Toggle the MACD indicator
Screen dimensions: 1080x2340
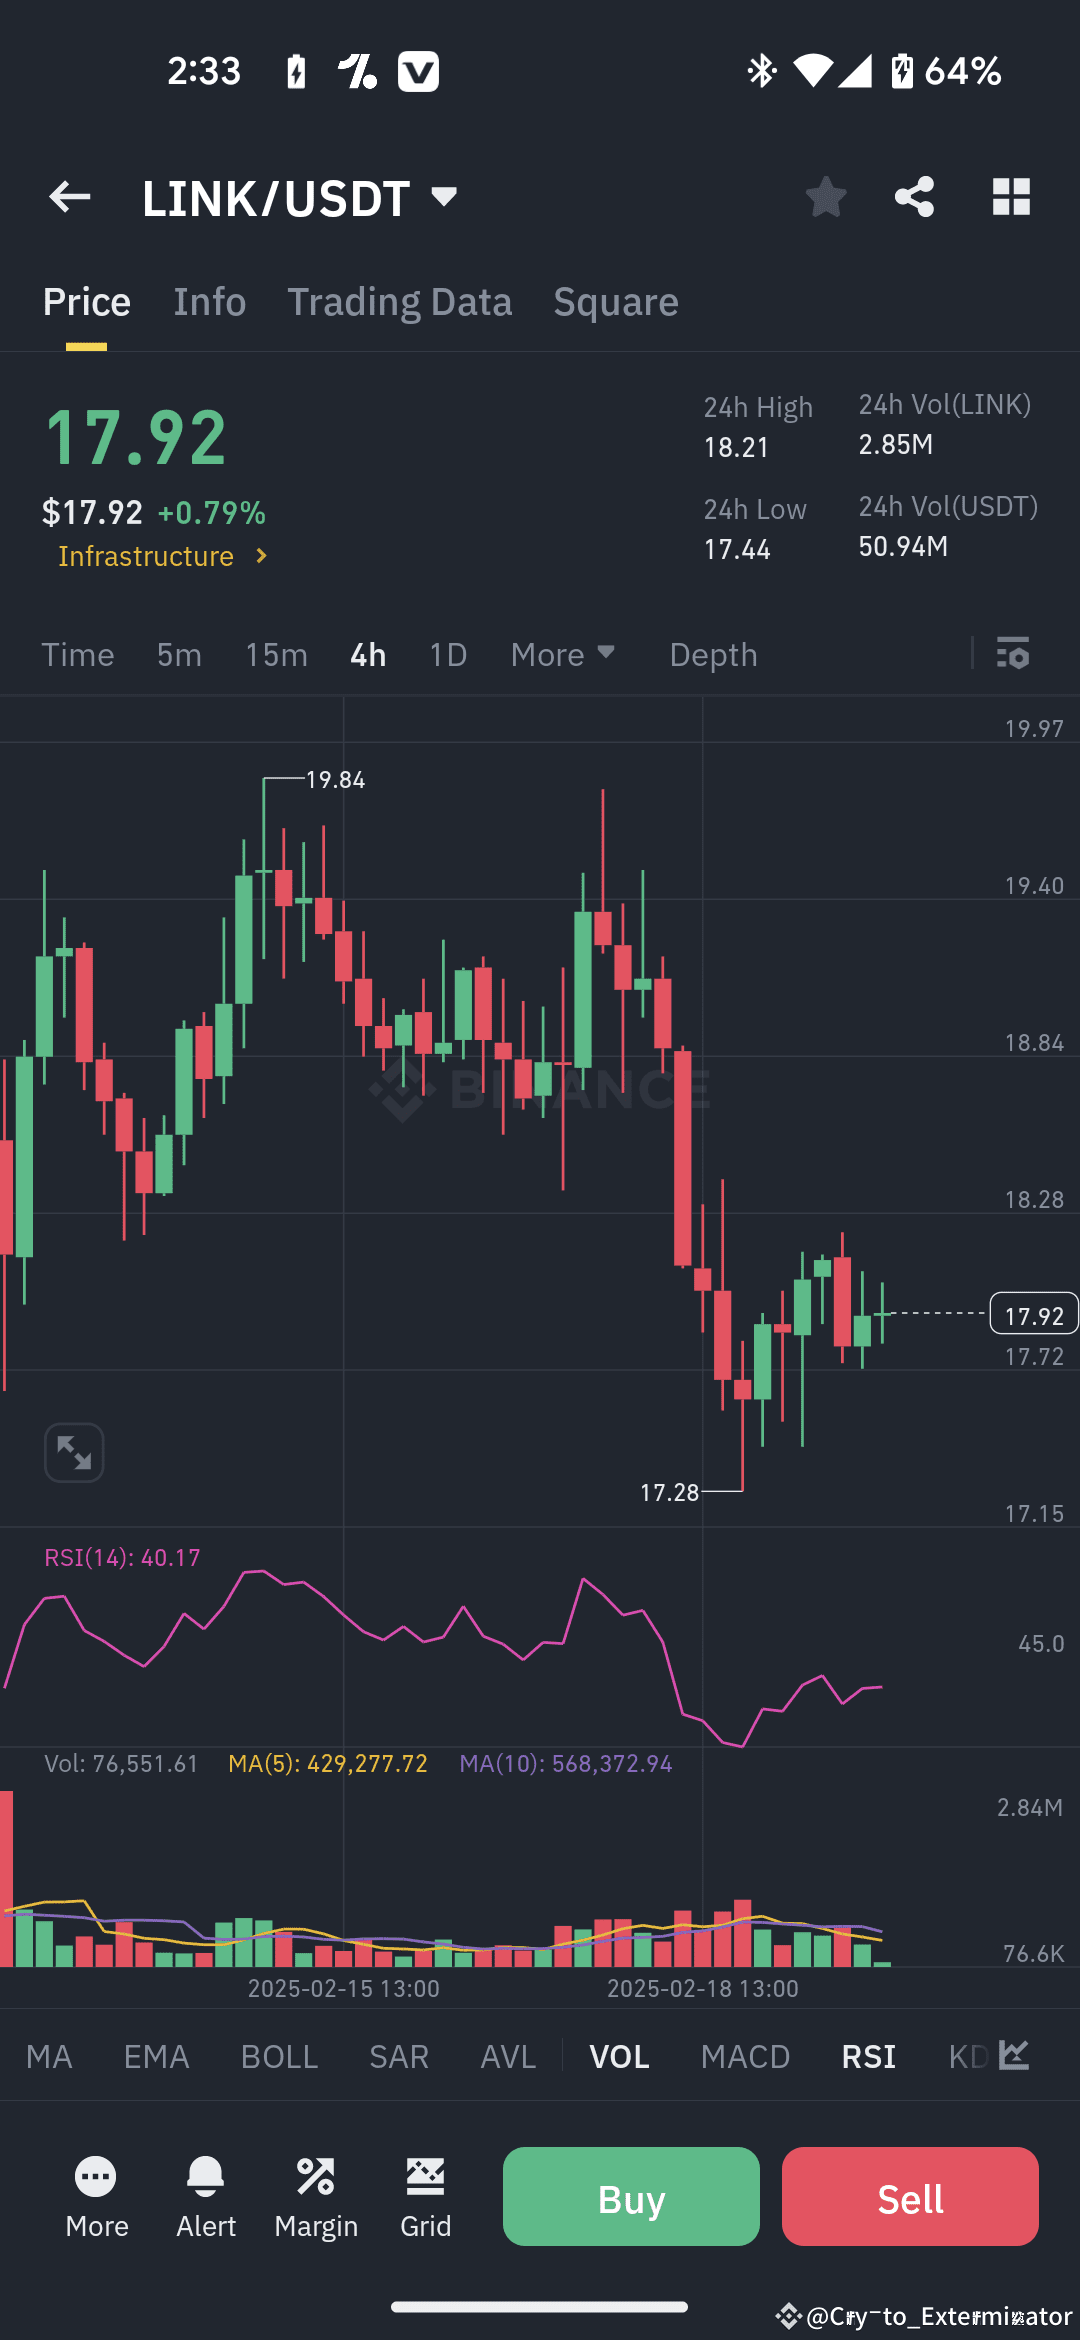[x=745, y=2056]
